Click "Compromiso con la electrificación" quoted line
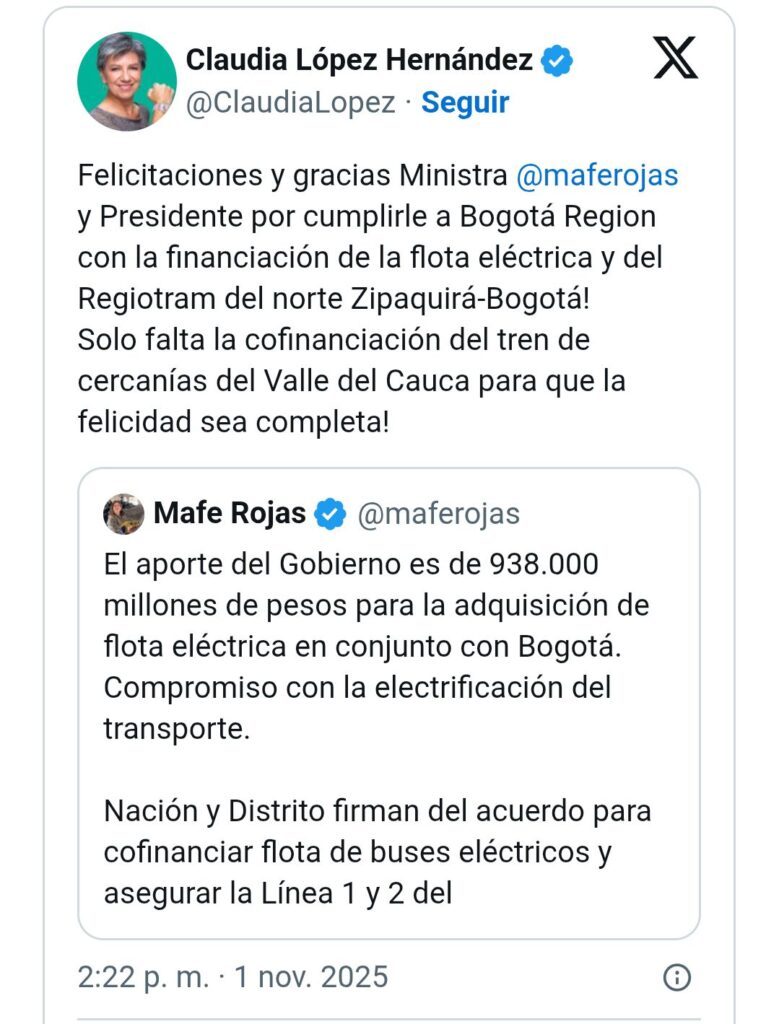779x1024 pixels. pyautogui.click(x=357, y=688)
